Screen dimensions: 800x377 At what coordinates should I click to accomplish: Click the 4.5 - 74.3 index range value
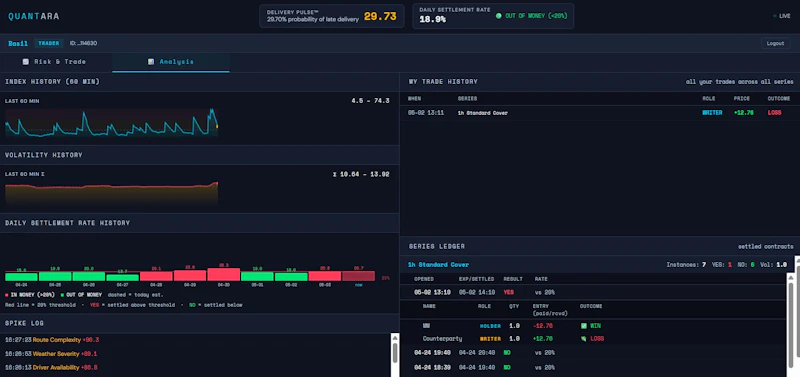click(370, 101)
